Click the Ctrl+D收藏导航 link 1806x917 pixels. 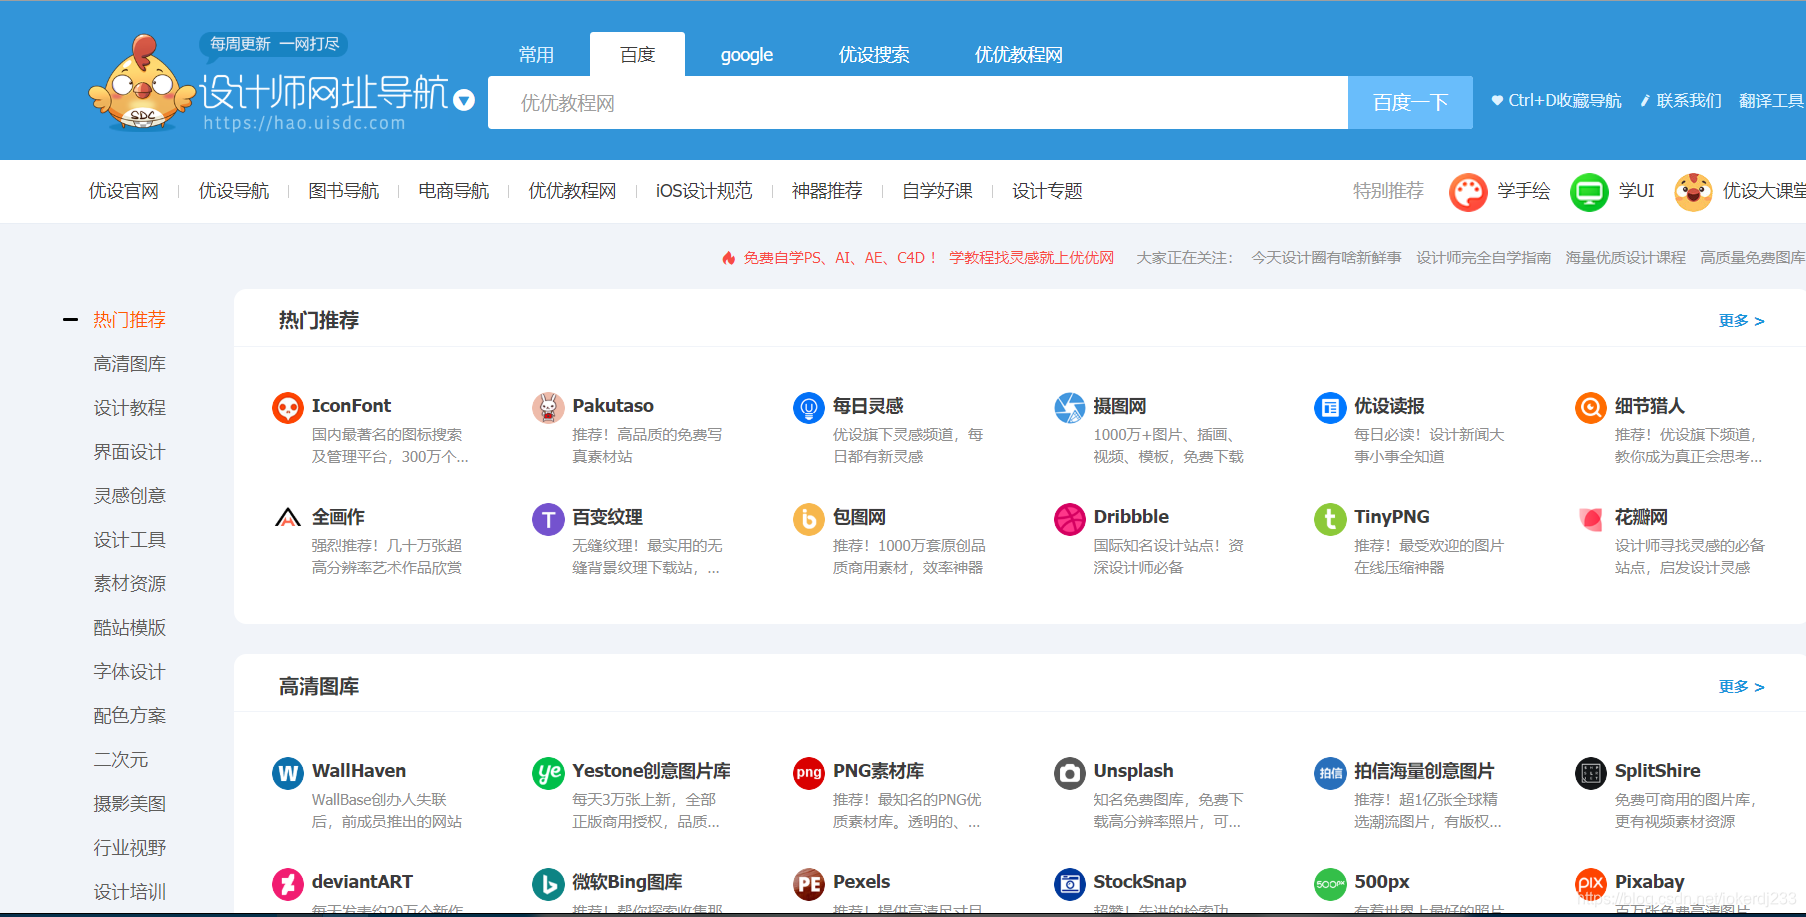[x=1556, y=101]
